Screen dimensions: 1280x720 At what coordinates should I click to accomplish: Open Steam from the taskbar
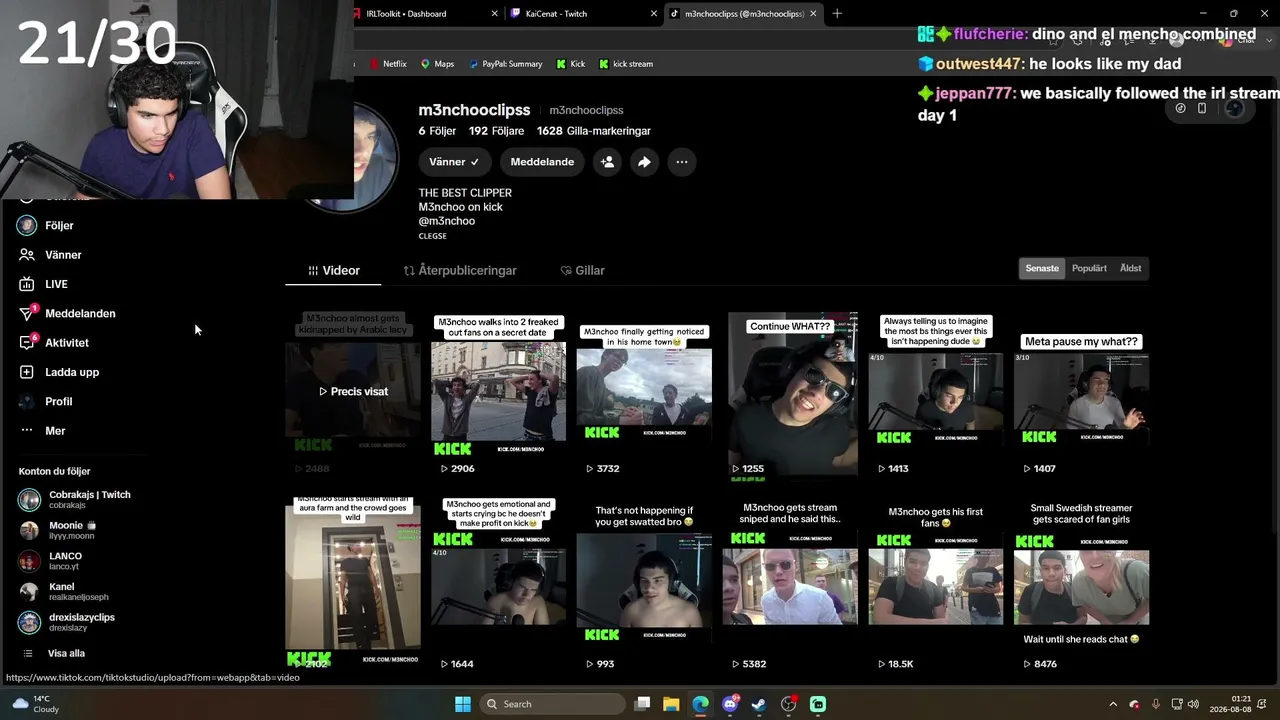(759, 704)
